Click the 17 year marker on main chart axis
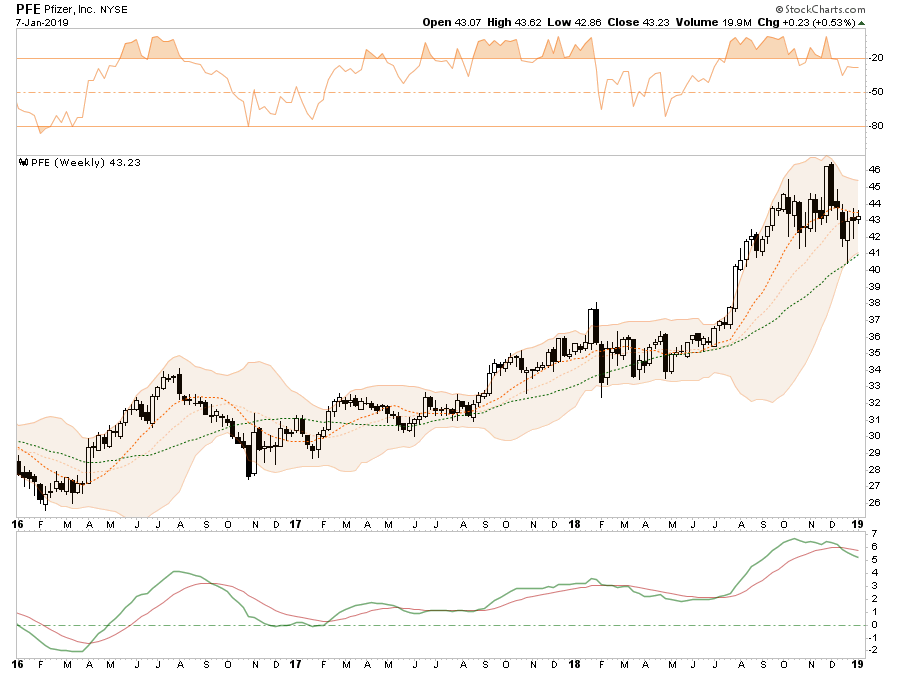900x673 pixels. [297, 523]
